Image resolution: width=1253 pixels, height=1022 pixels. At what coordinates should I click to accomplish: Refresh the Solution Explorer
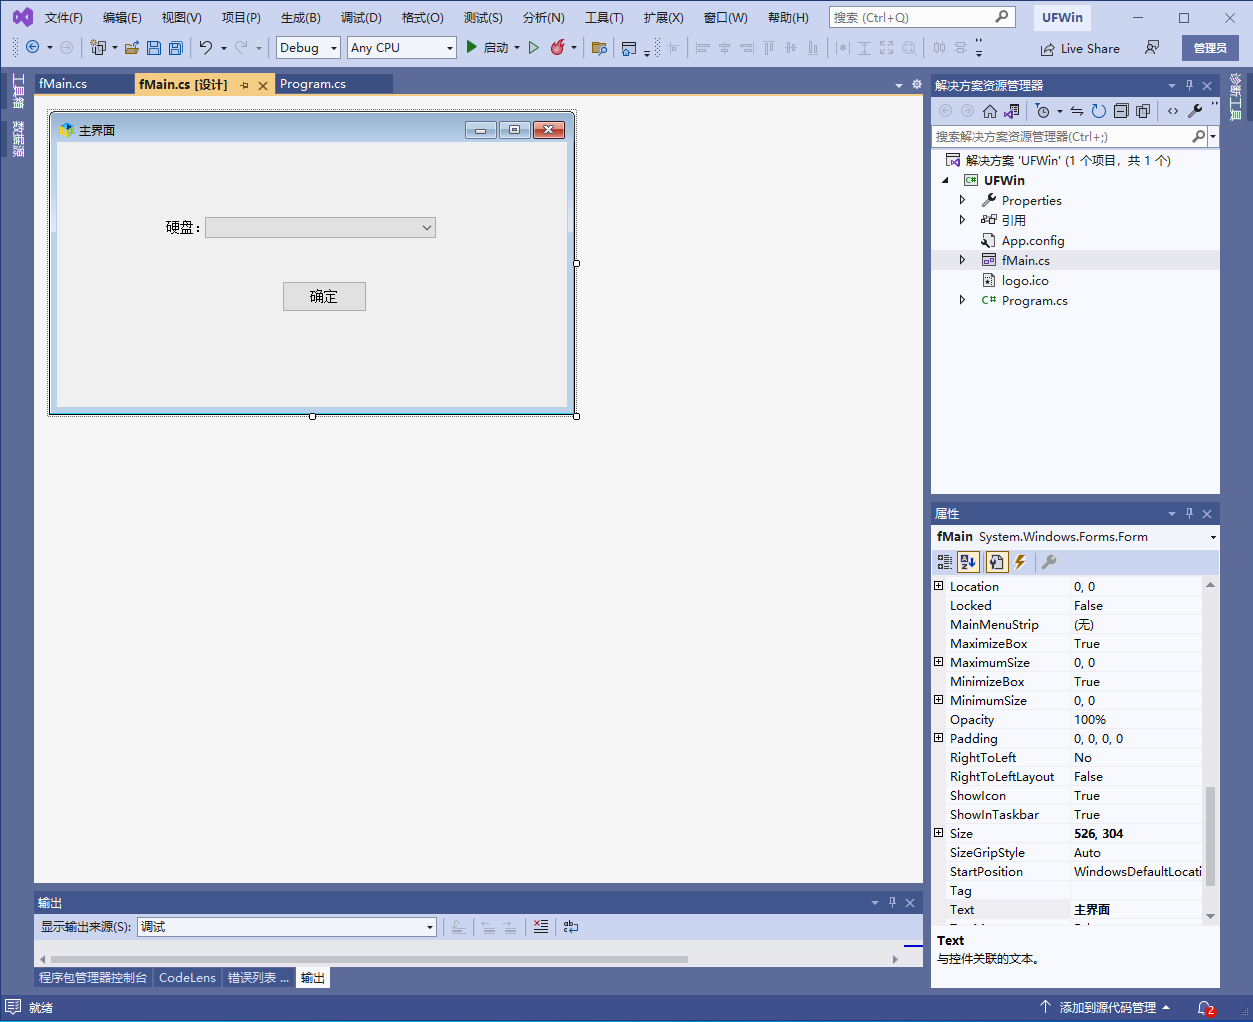coord(1099,111)
